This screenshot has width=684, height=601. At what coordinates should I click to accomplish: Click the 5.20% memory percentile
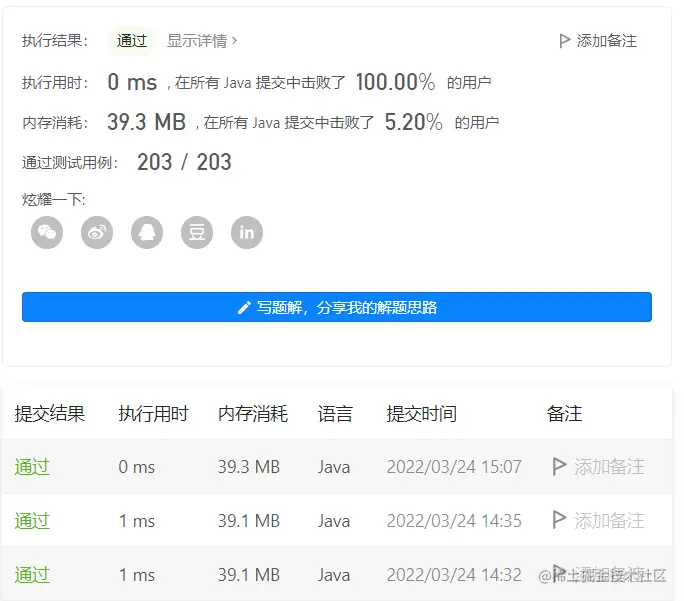pos(414,122)
